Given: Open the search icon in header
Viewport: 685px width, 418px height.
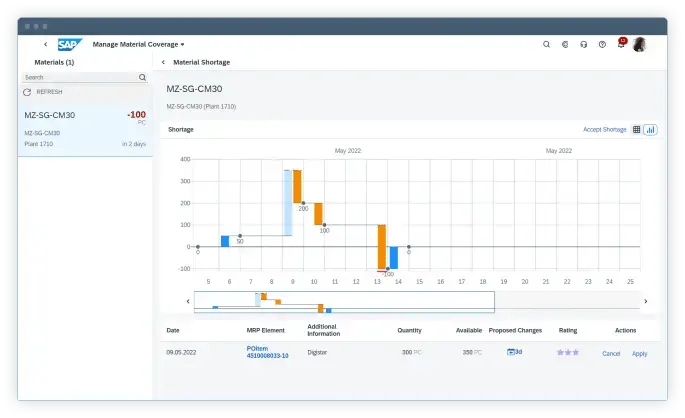Looking at the screenshot, I should [x=546, y=44].
